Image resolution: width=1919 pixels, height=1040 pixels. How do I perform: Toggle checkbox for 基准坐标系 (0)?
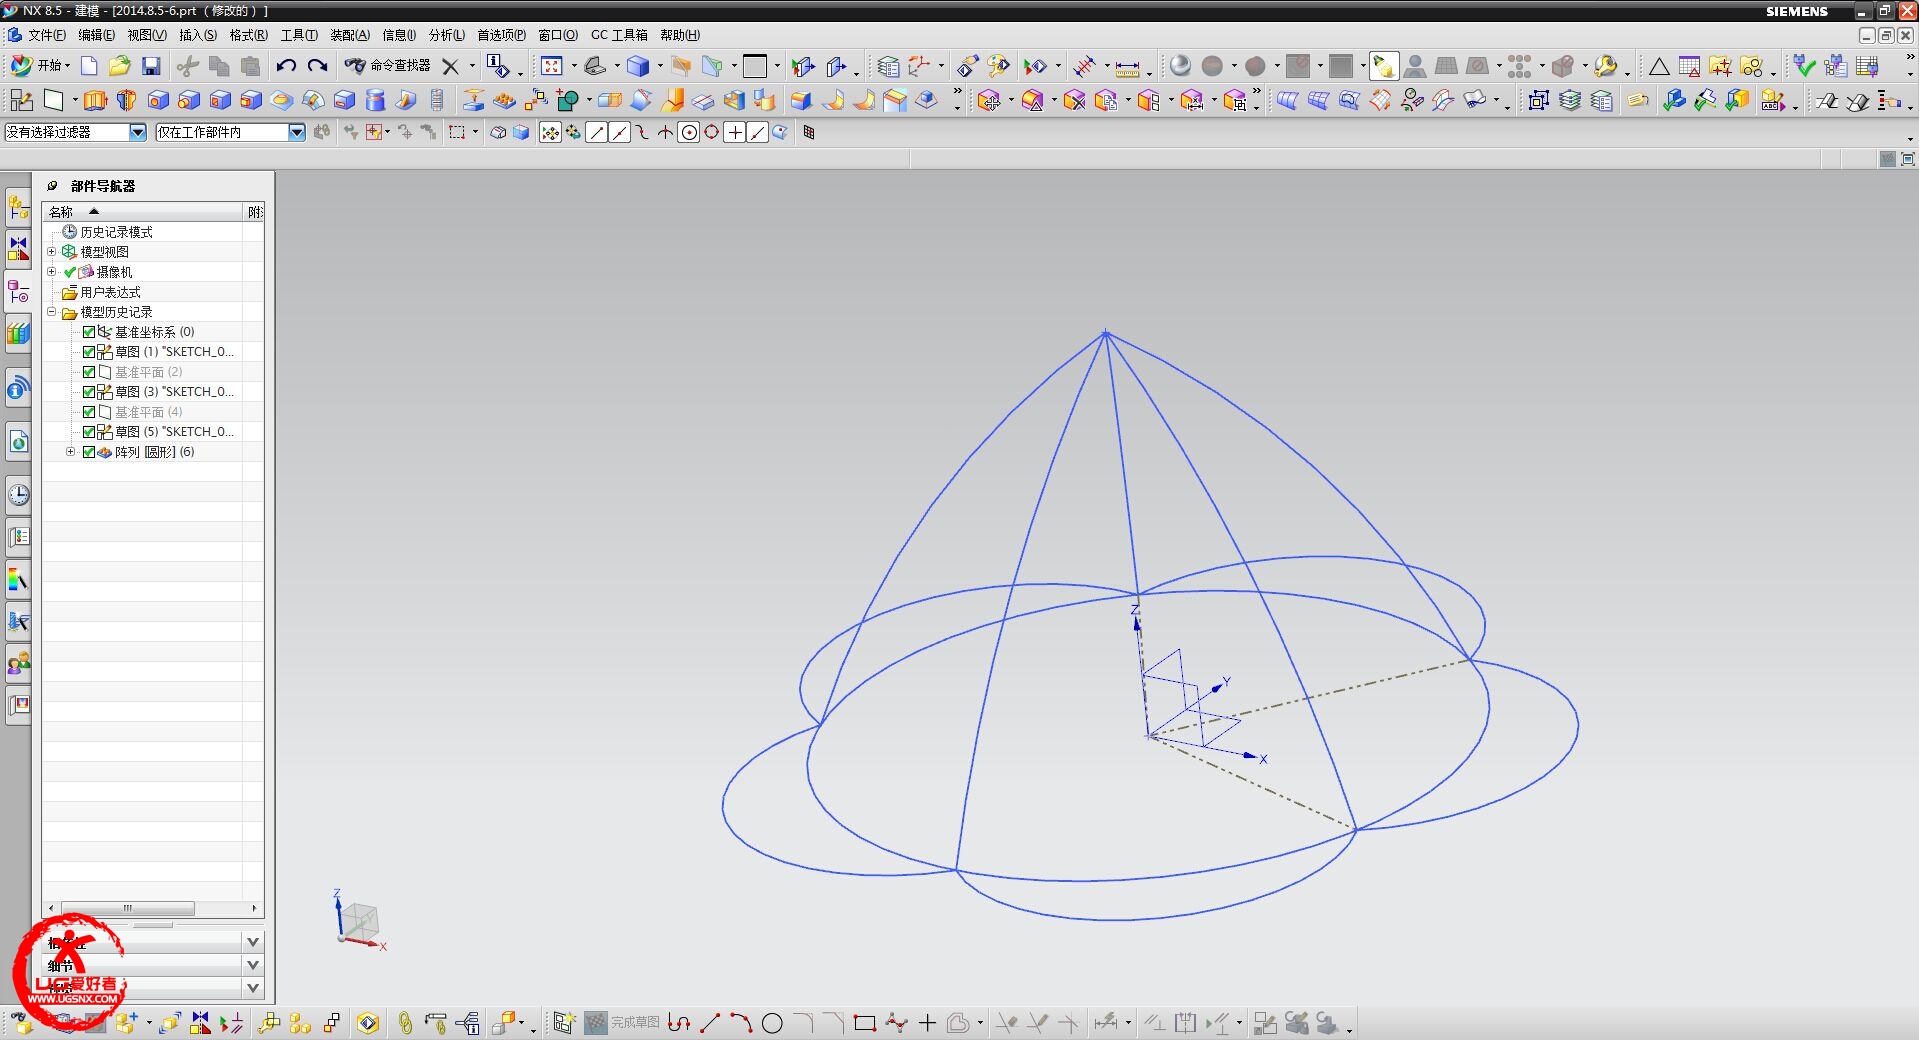[89, 332]
